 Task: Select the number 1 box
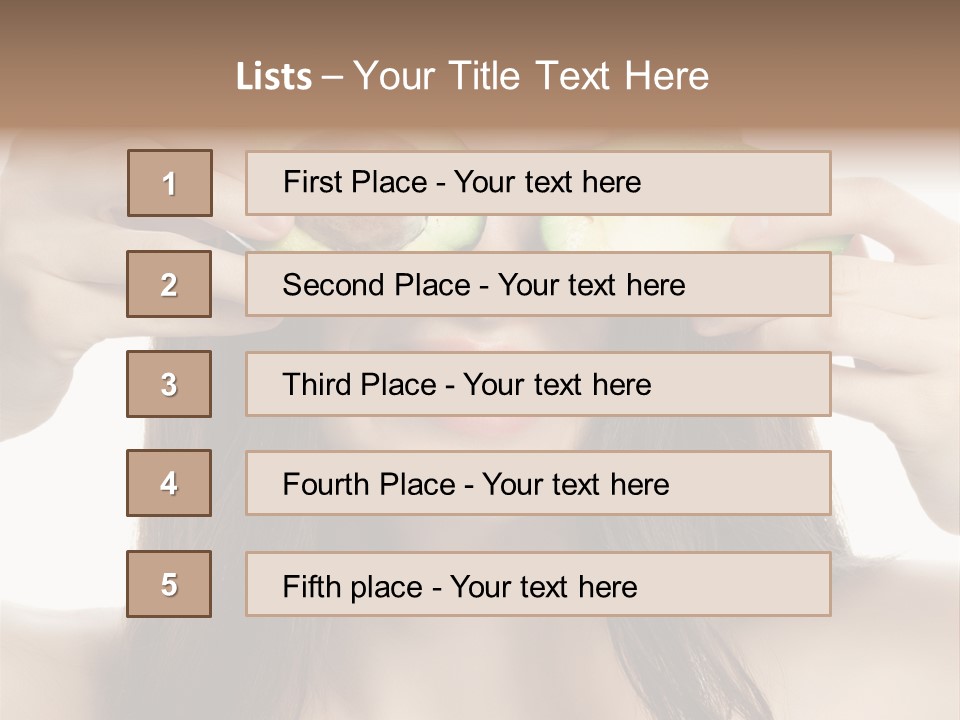170,183
